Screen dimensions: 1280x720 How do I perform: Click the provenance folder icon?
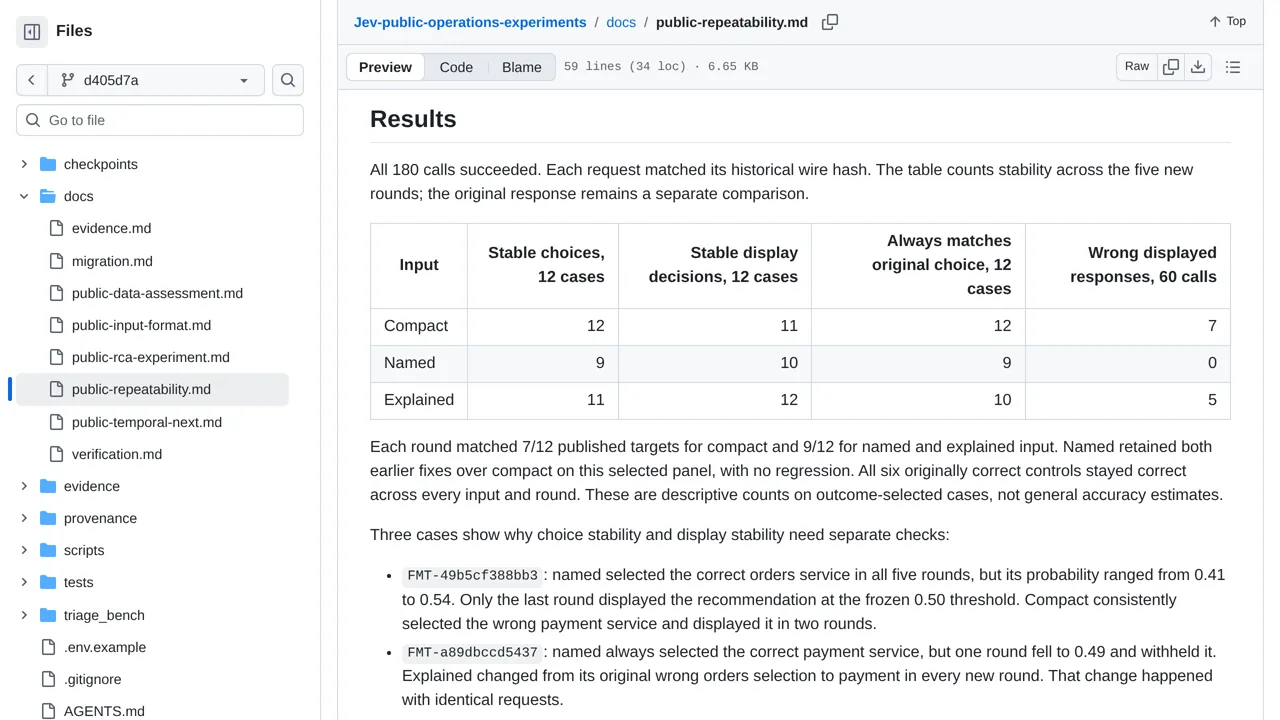coord(48,518)
